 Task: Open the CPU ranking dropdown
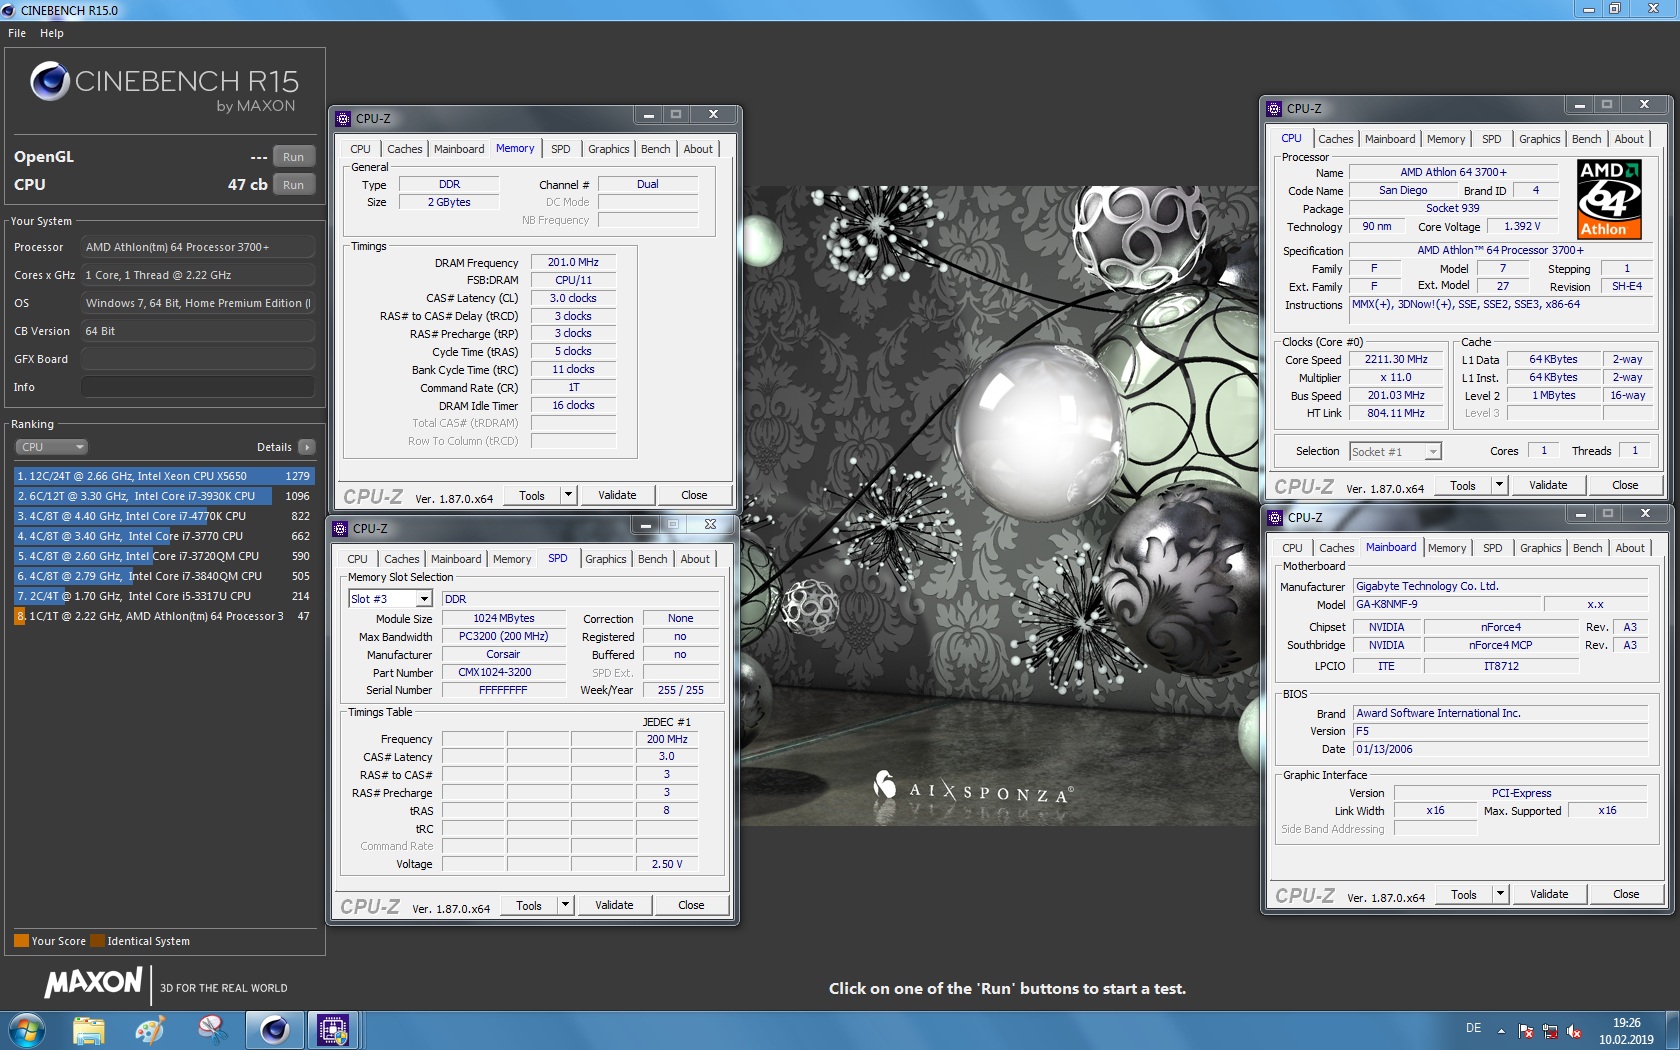pyautogui.click(x=51, y=447)
